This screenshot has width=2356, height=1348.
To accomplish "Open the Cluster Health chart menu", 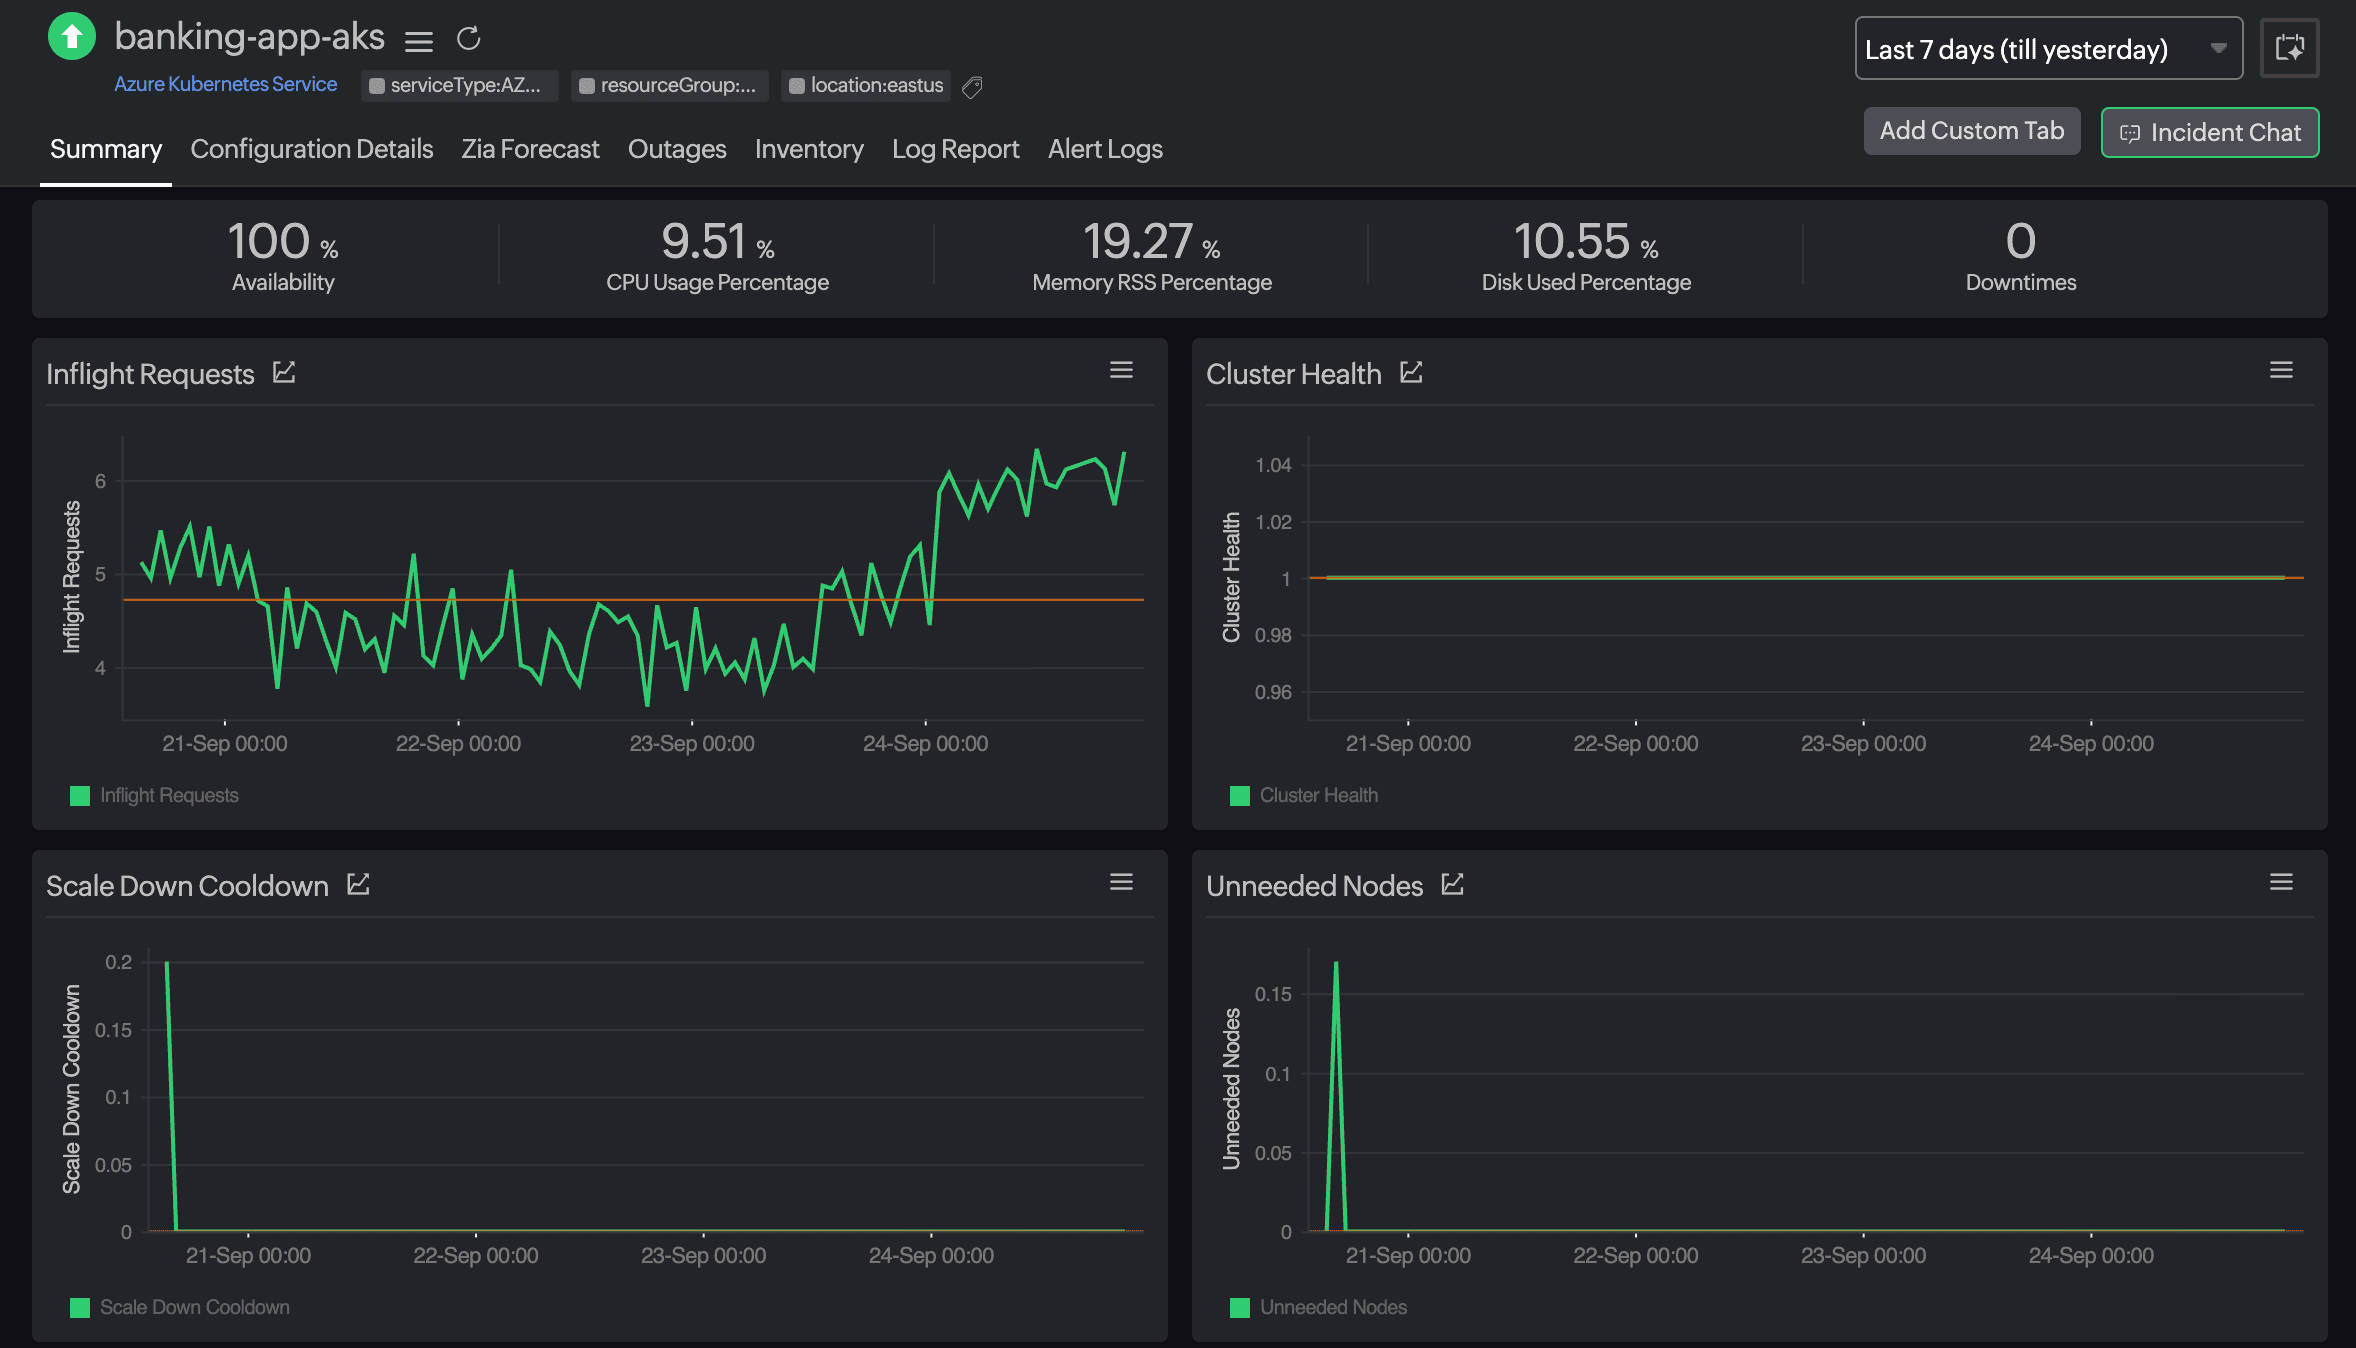I will (2281, 370).
